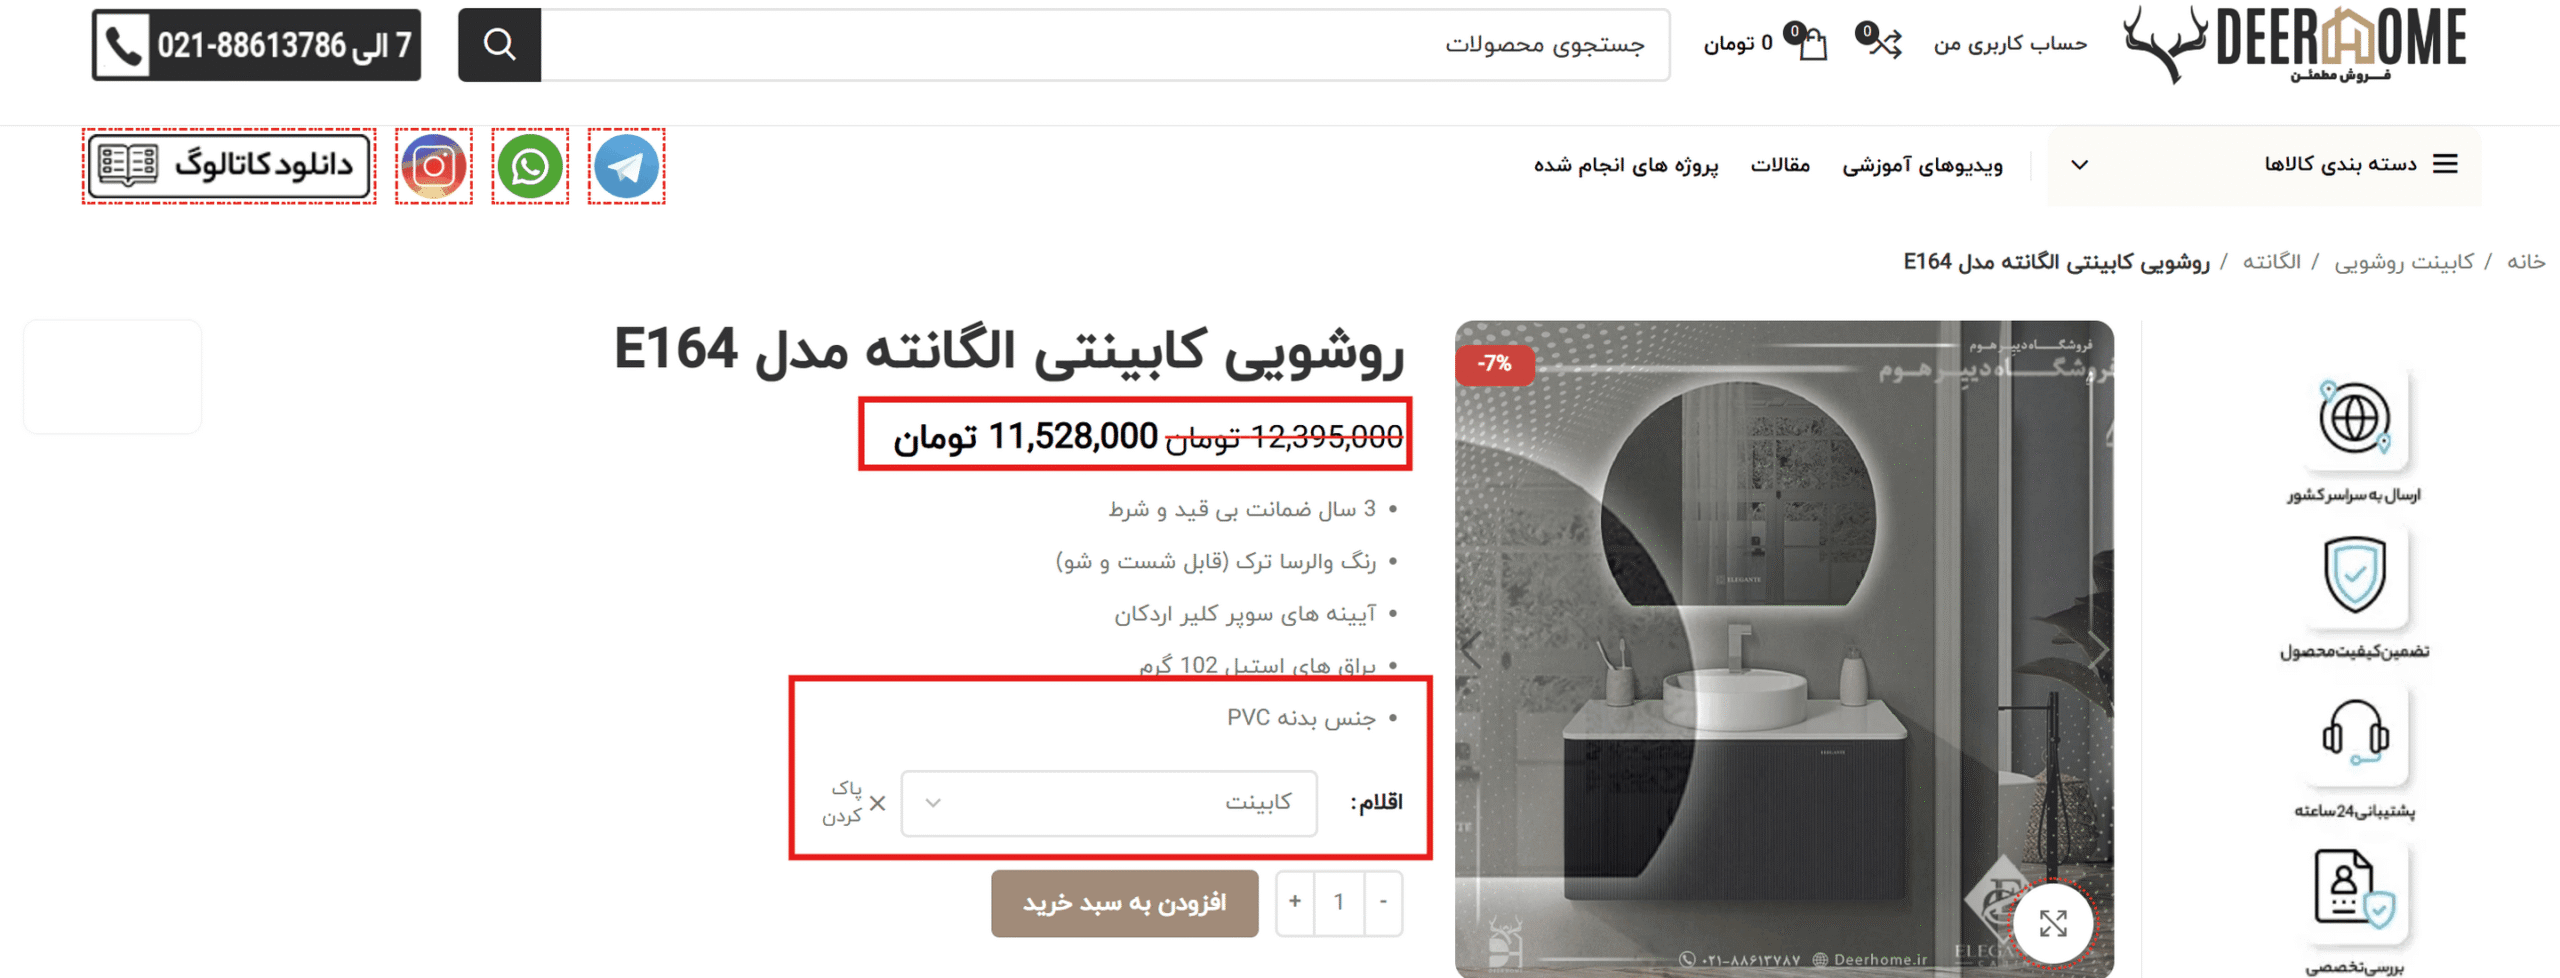Viewport: 2560px width, 978px height.
Task: Decrease quantity with the minus button
Action: pos(1384,902)
